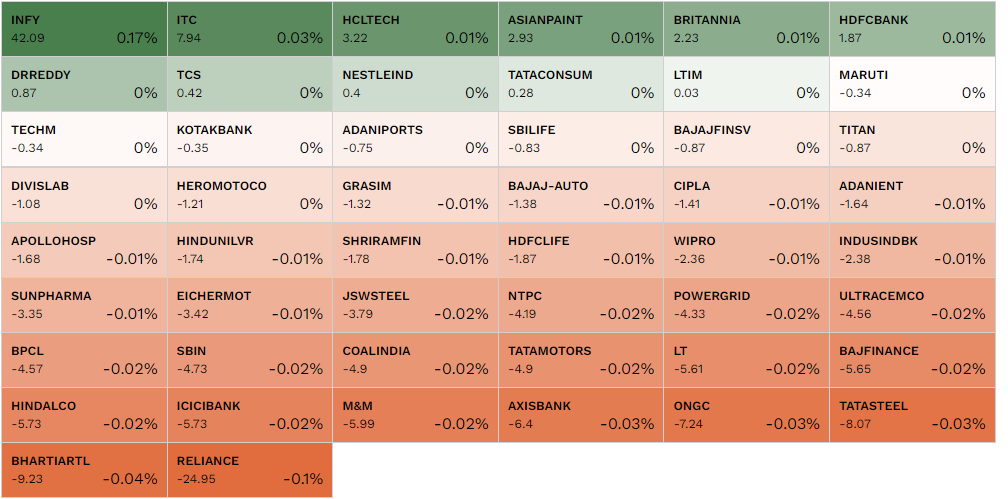The image size is (1008, 499).
Task: Open the BHARTIARTL tile
Action: [84, 470]
